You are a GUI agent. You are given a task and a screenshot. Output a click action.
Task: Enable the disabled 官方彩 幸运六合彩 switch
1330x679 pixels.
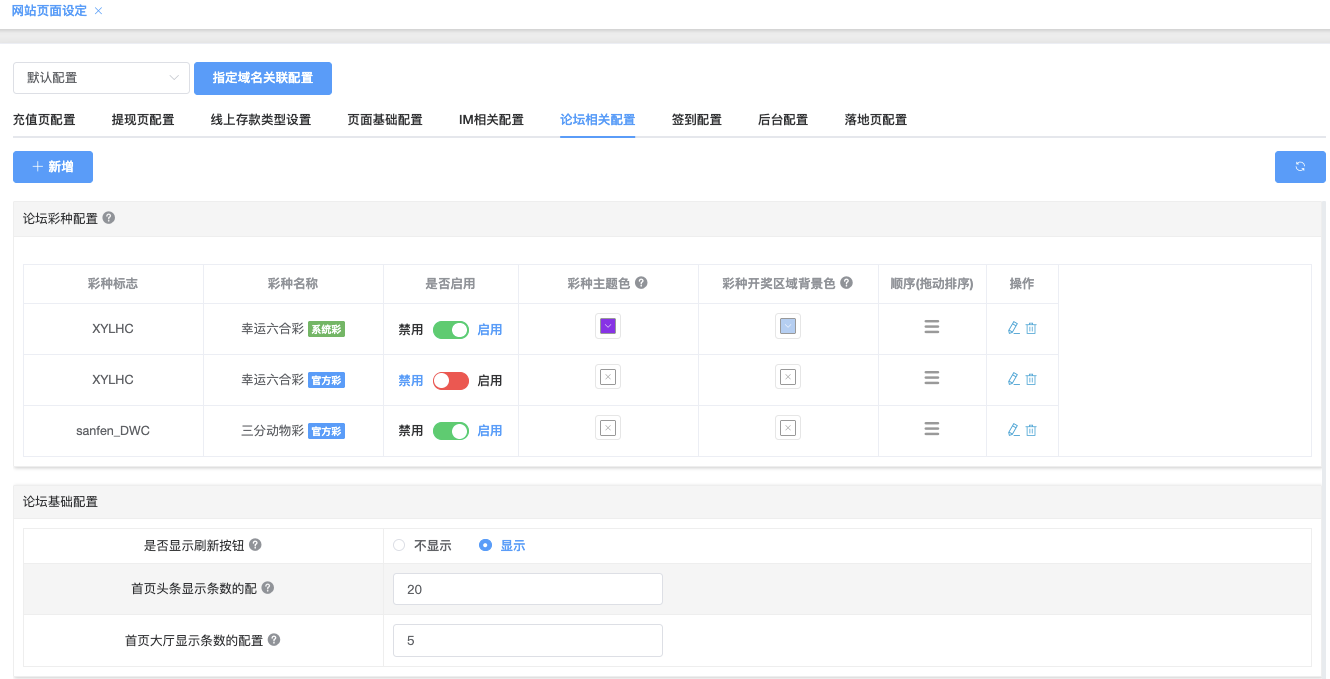pos(450,380)
